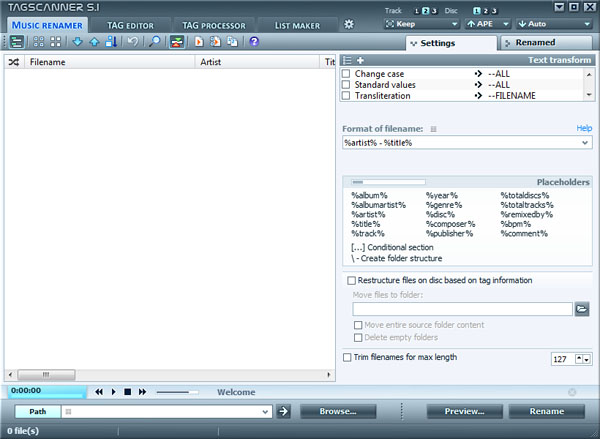600x439 pixels.
Task: Click the single page orange arrow icon
Action: coord(199,41)
